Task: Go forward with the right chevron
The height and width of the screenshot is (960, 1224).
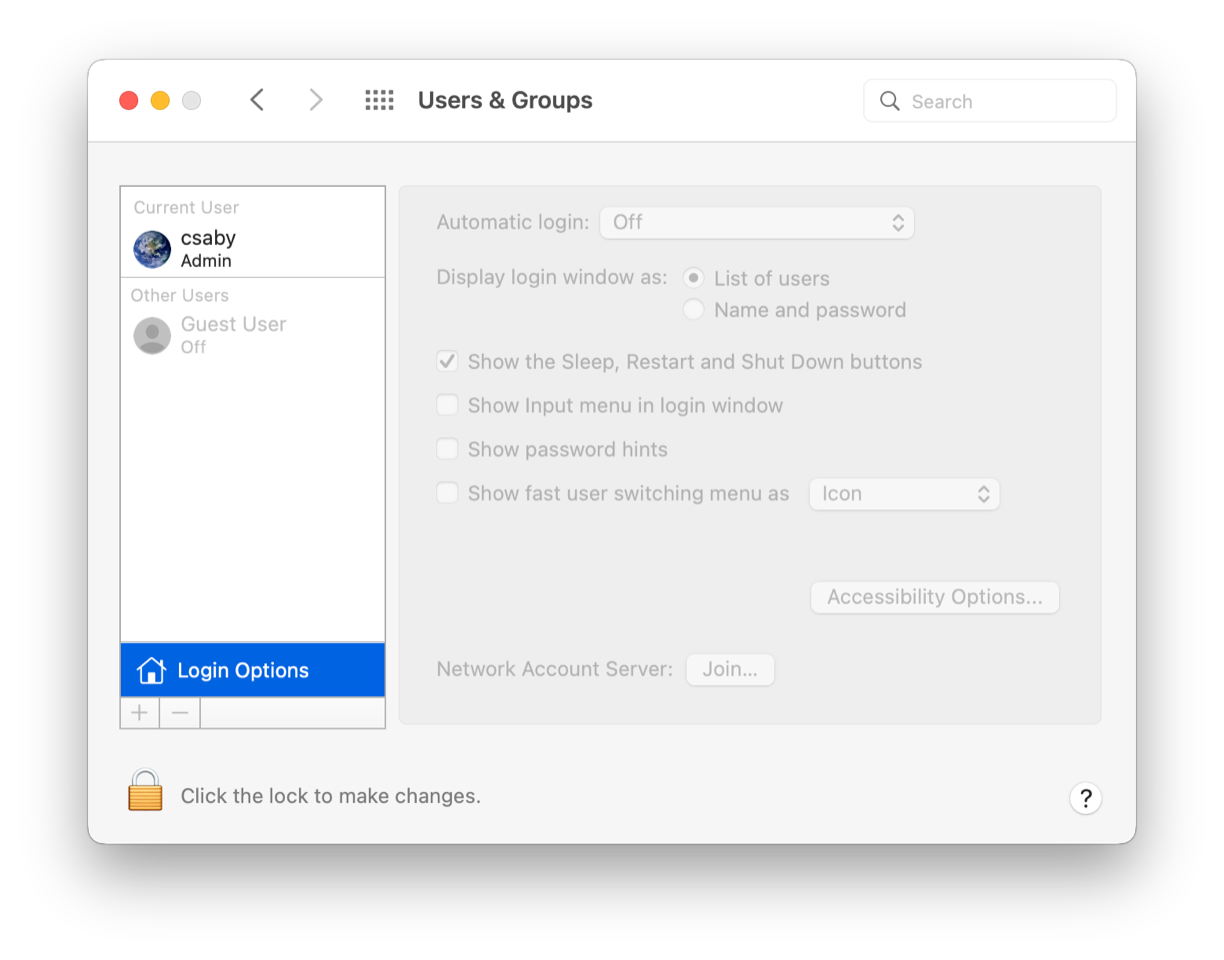Action: tap(316, 100)
